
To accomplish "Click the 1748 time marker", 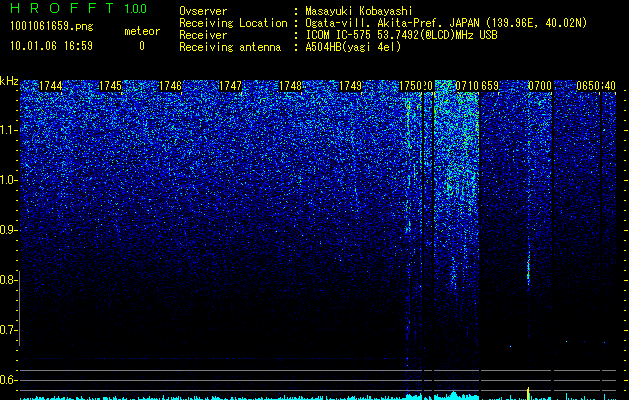I will click(x=290, y=86).
